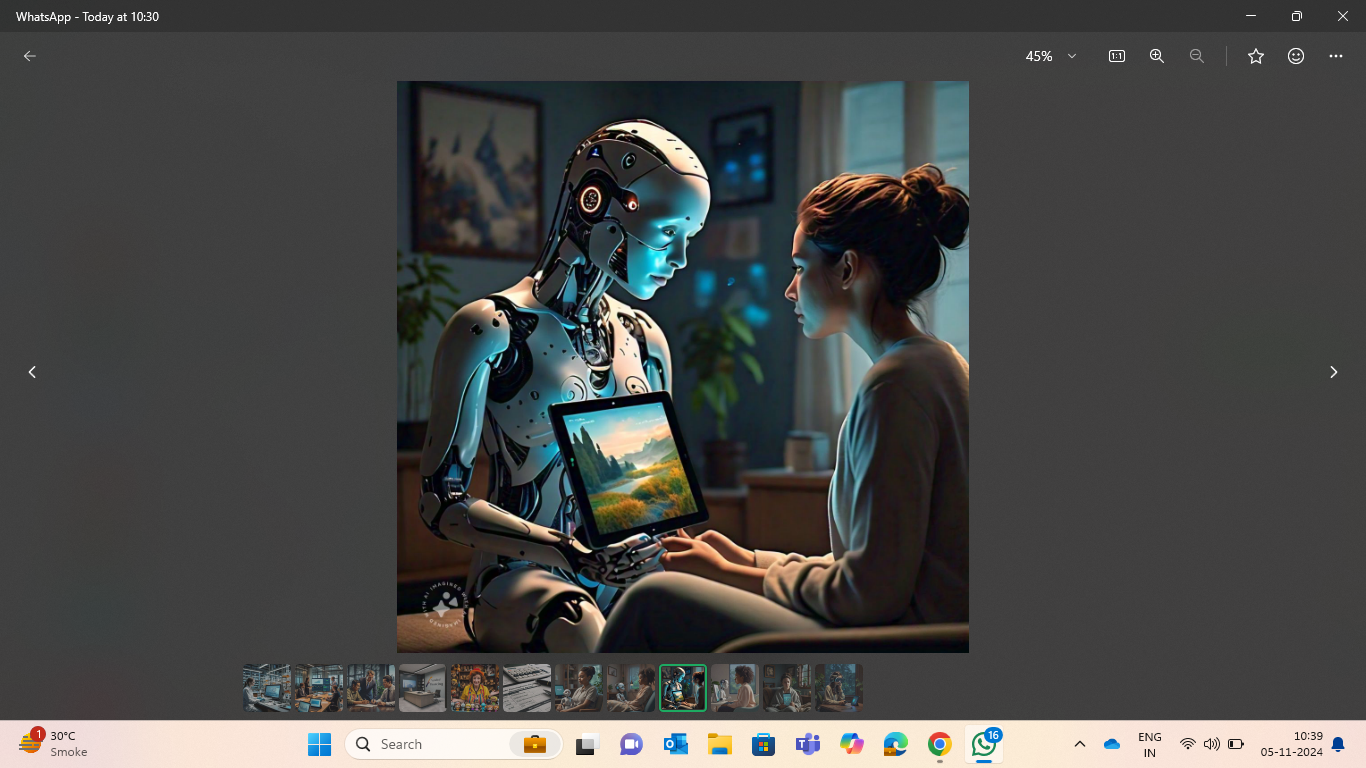Viewport: 1366px width, 768px height.
Task: Open Task View on the taskbar
Action: tap(587, 744)
